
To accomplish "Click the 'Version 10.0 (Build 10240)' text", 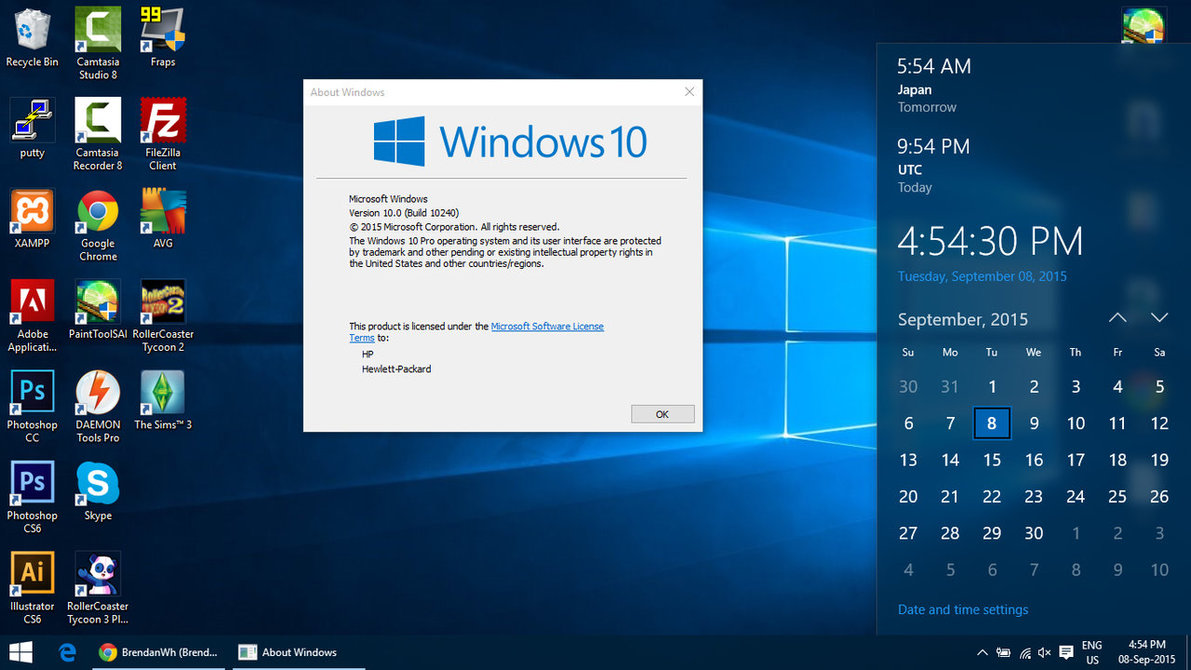I will pos(403,213).
